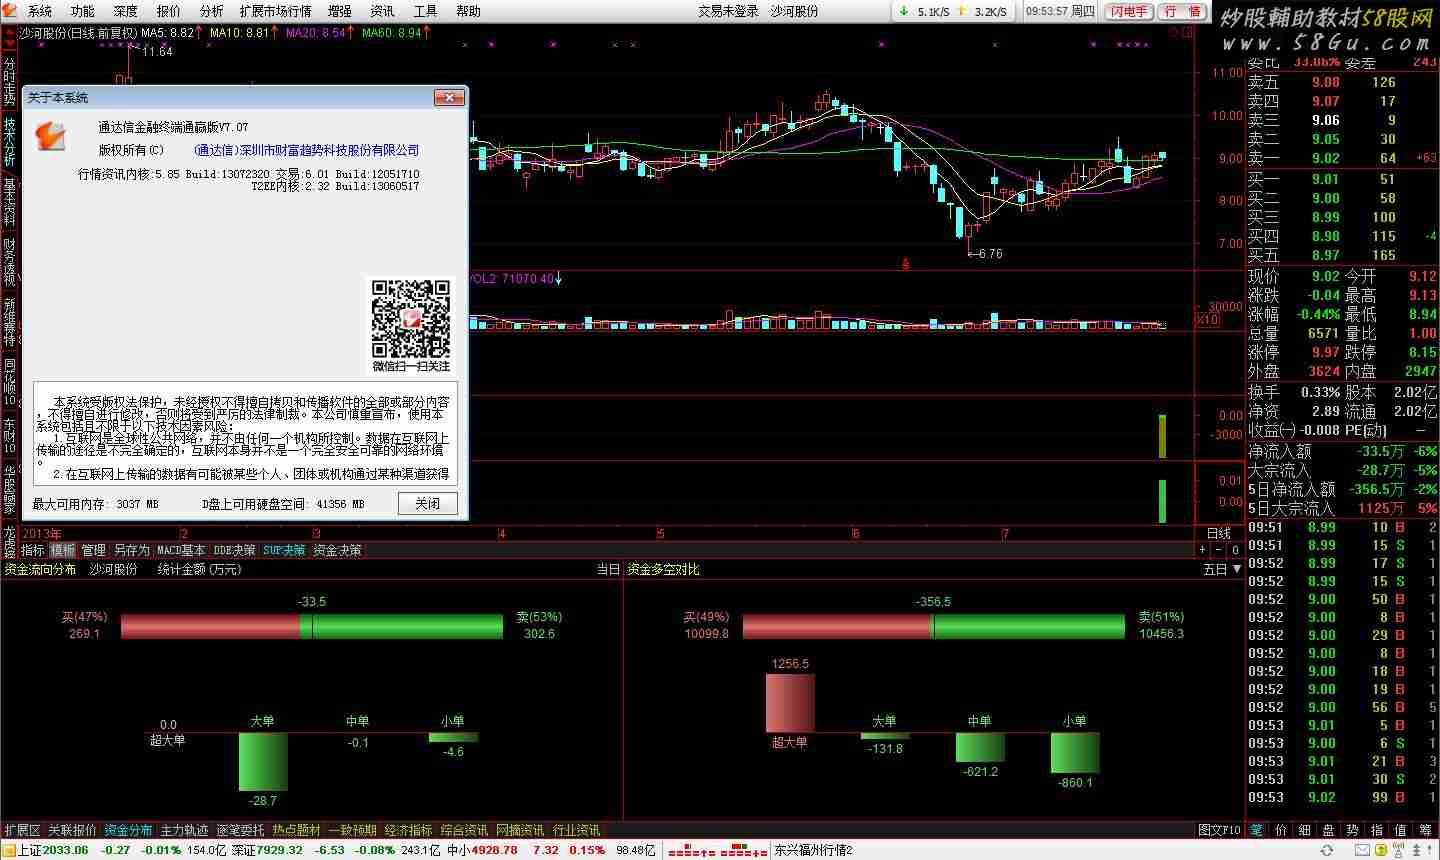Open the 一致预期 bottom tab
The image size is (1440, 860).
353,830
